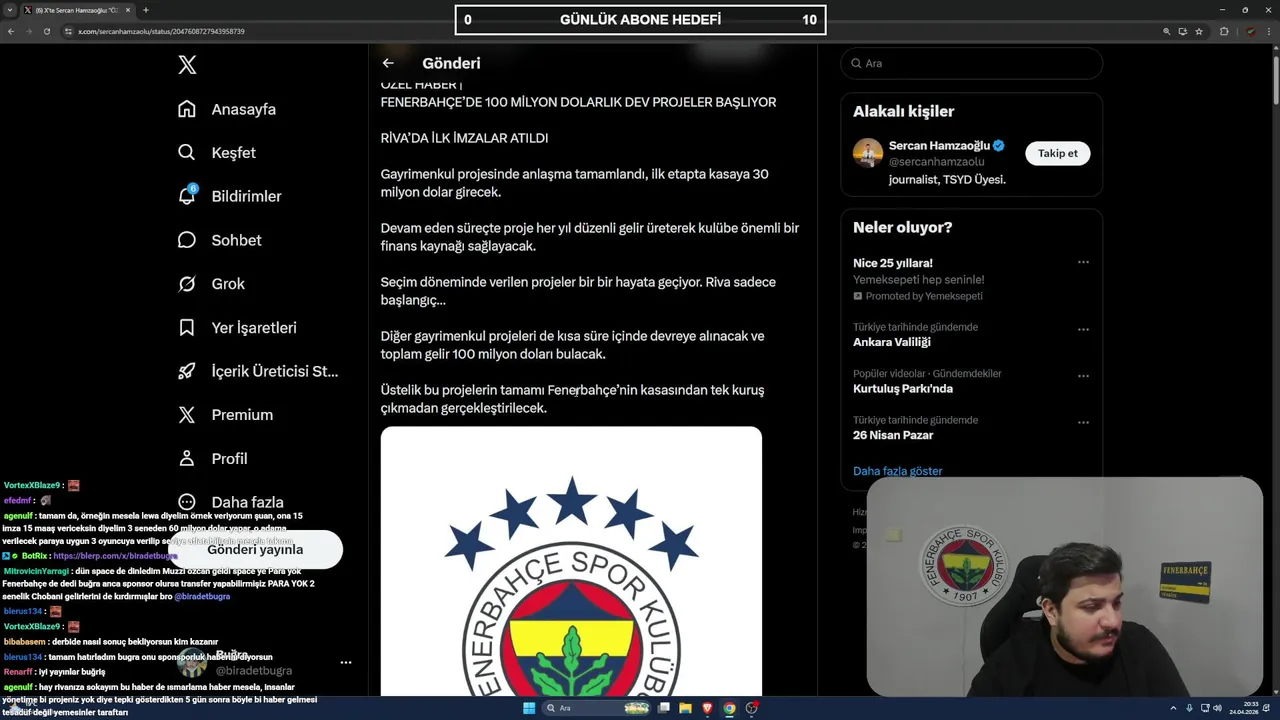Open the Windows Start menu
Screen dimensions: 1280x720
point(529,708)
